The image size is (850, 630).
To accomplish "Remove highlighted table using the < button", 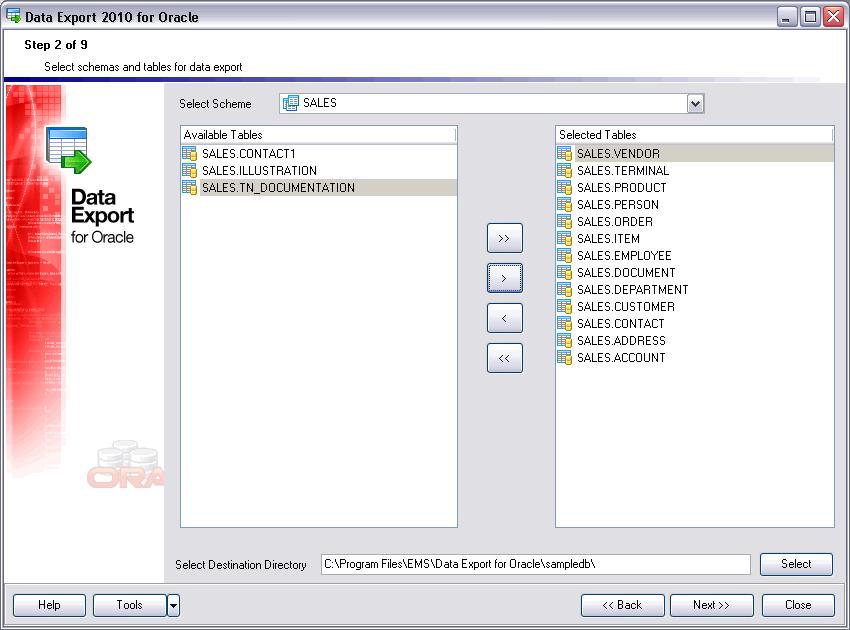I will [x=505, y=318].
